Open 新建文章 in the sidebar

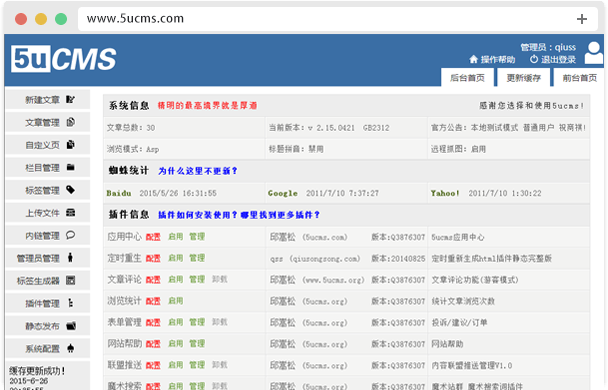click(48, 100)
